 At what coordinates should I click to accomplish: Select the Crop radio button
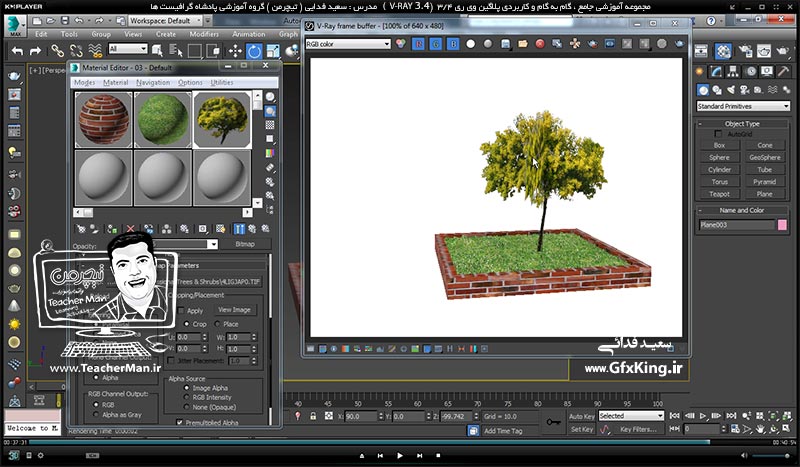[x=186, y=324]
